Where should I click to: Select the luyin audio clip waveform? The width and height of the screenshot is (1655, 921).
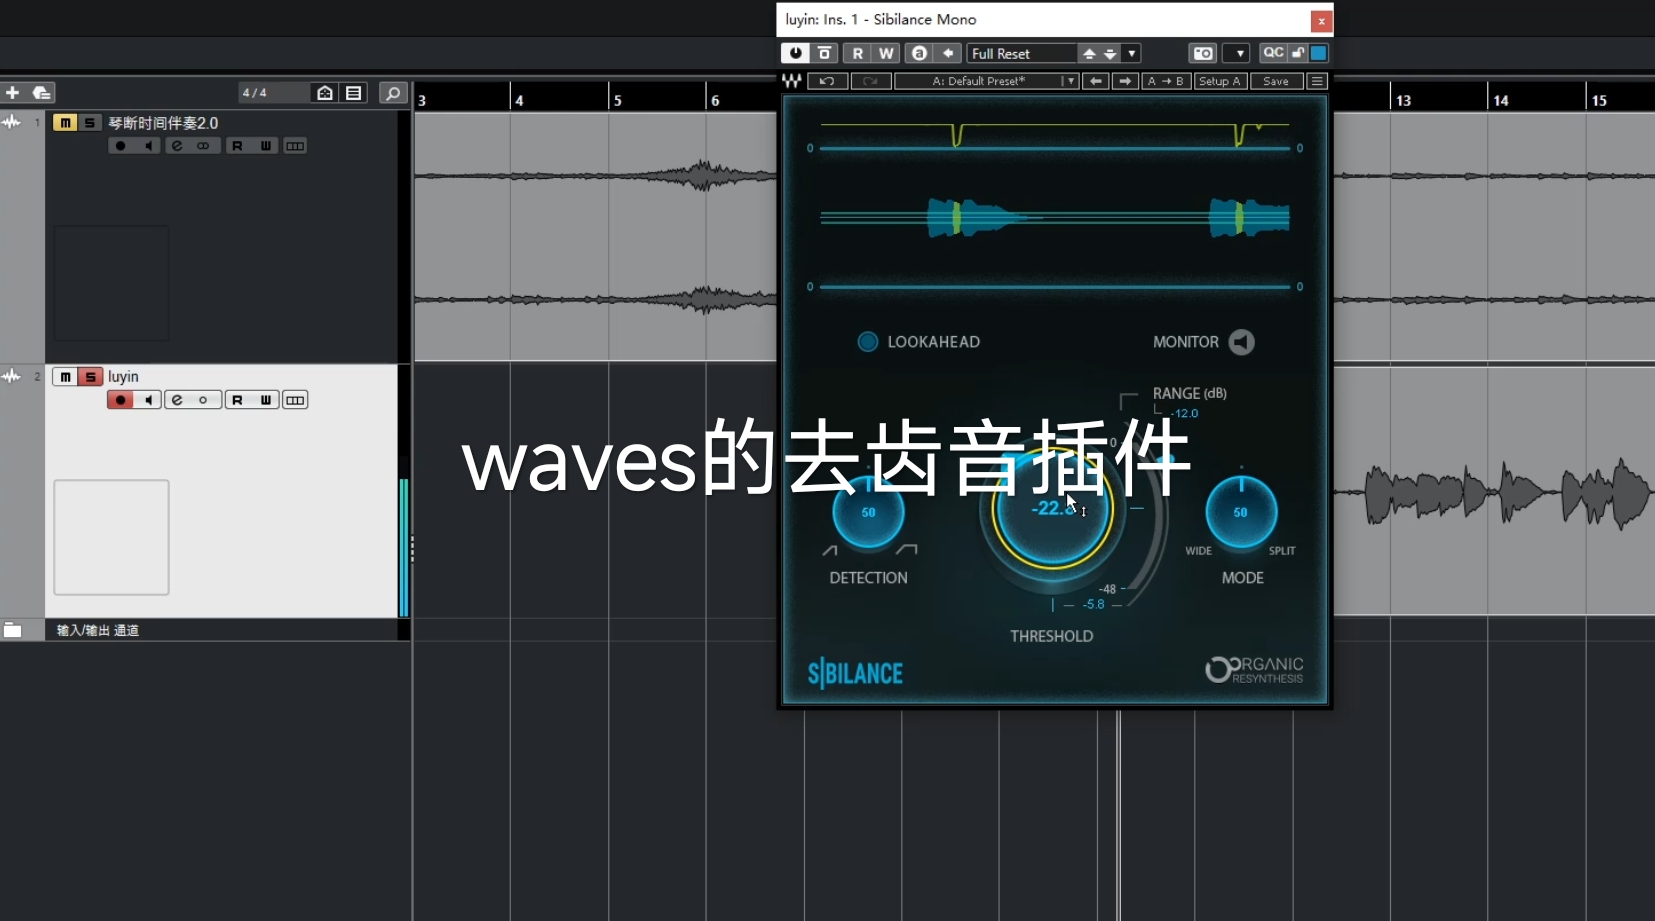click(x=1494, y=491)
